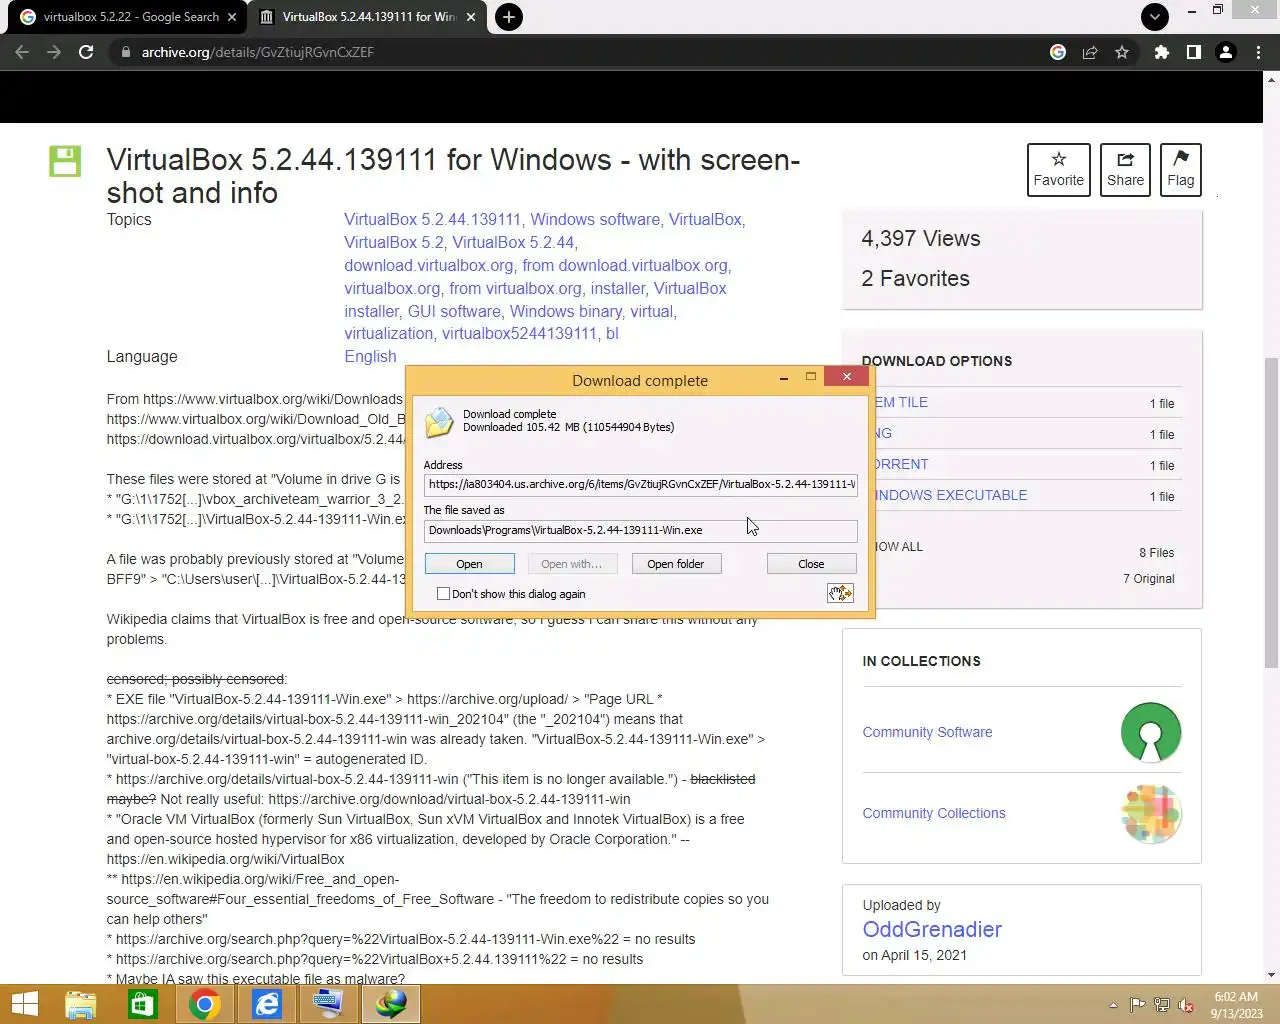Click the Google account icon in address bar
Viewport: 1280px width, 1024px height.
pyautogui.click(x=1058, y=52)
